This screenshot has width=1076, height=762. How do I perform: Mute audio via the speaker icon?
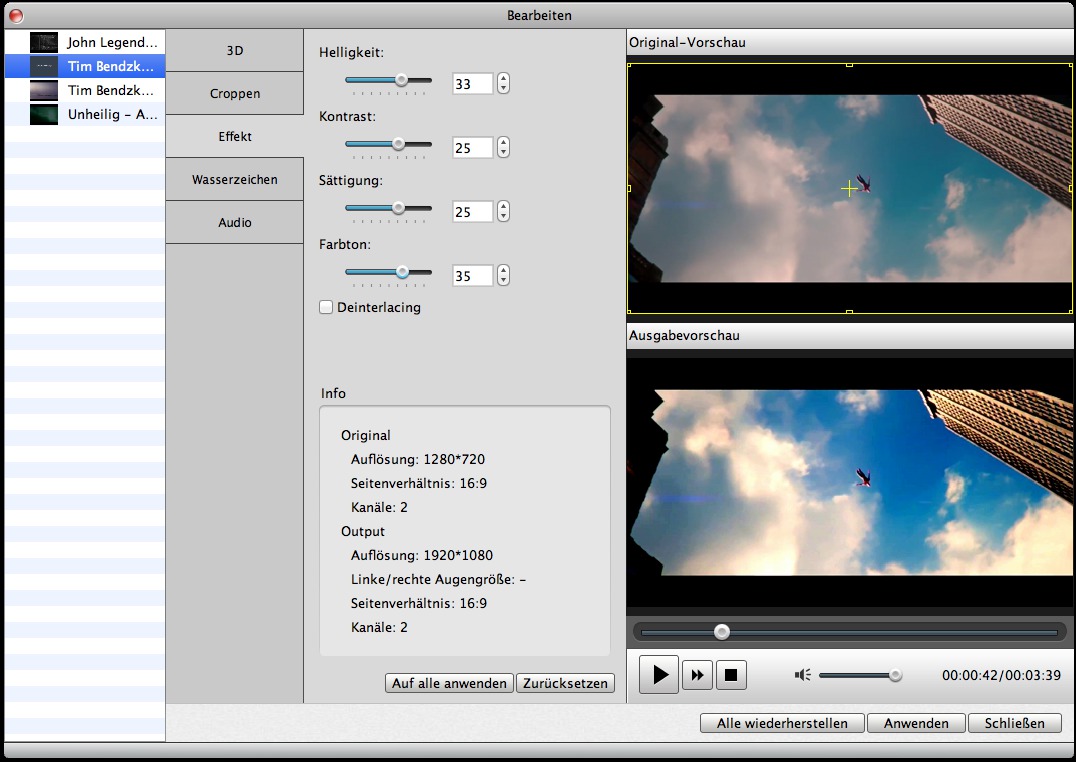coord(802,675)
